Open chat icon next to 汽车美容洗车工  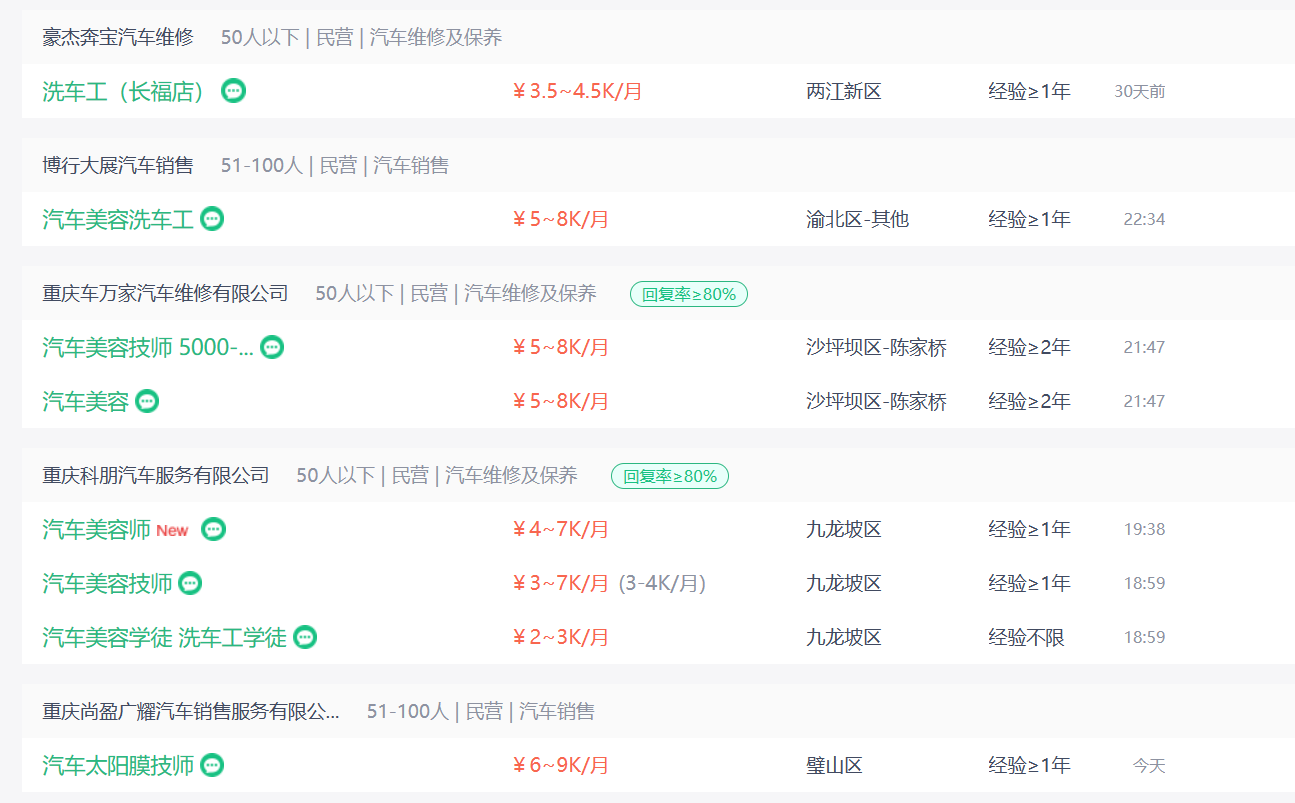click(x=212, y=219)
